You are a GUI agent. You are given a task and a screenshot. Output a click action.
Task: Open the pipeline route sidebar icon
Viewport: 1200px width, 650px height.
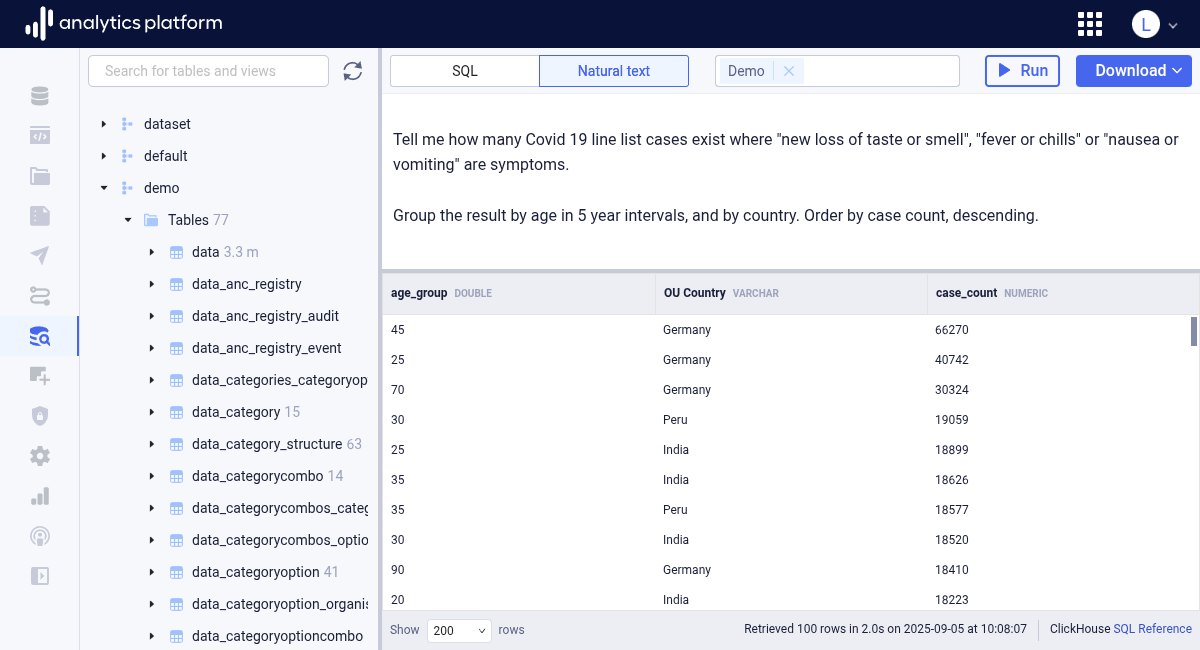pos(39,296)
